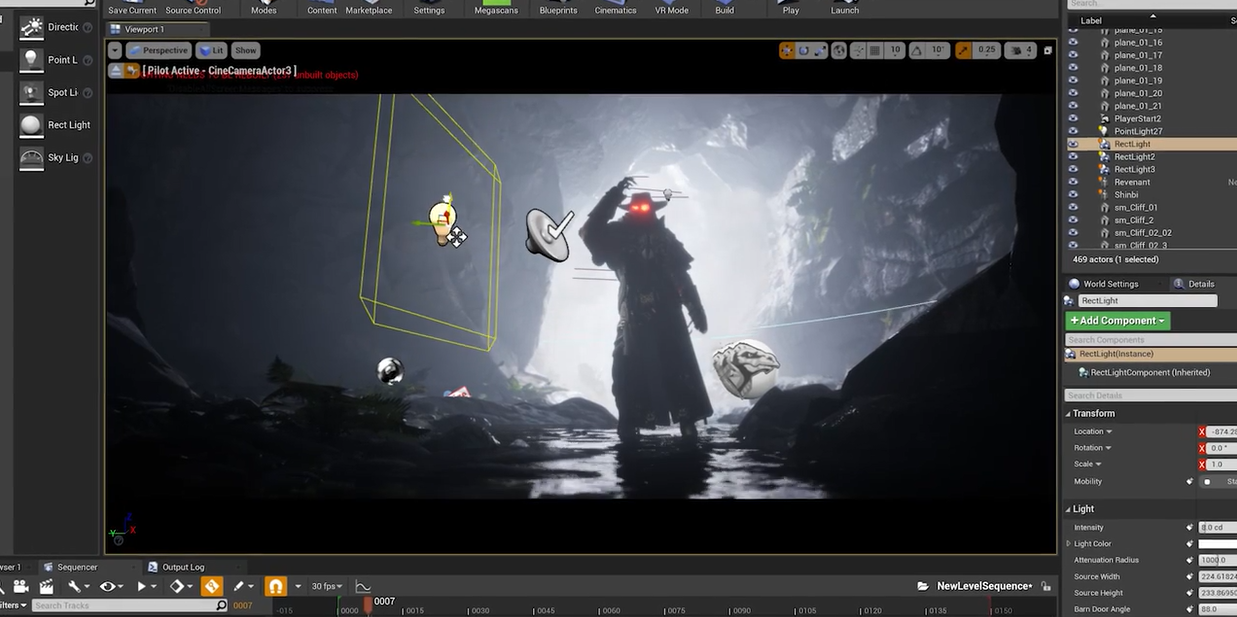Open the Show flags menu
Screen dimensions: 1237x617
click(246, 50)
